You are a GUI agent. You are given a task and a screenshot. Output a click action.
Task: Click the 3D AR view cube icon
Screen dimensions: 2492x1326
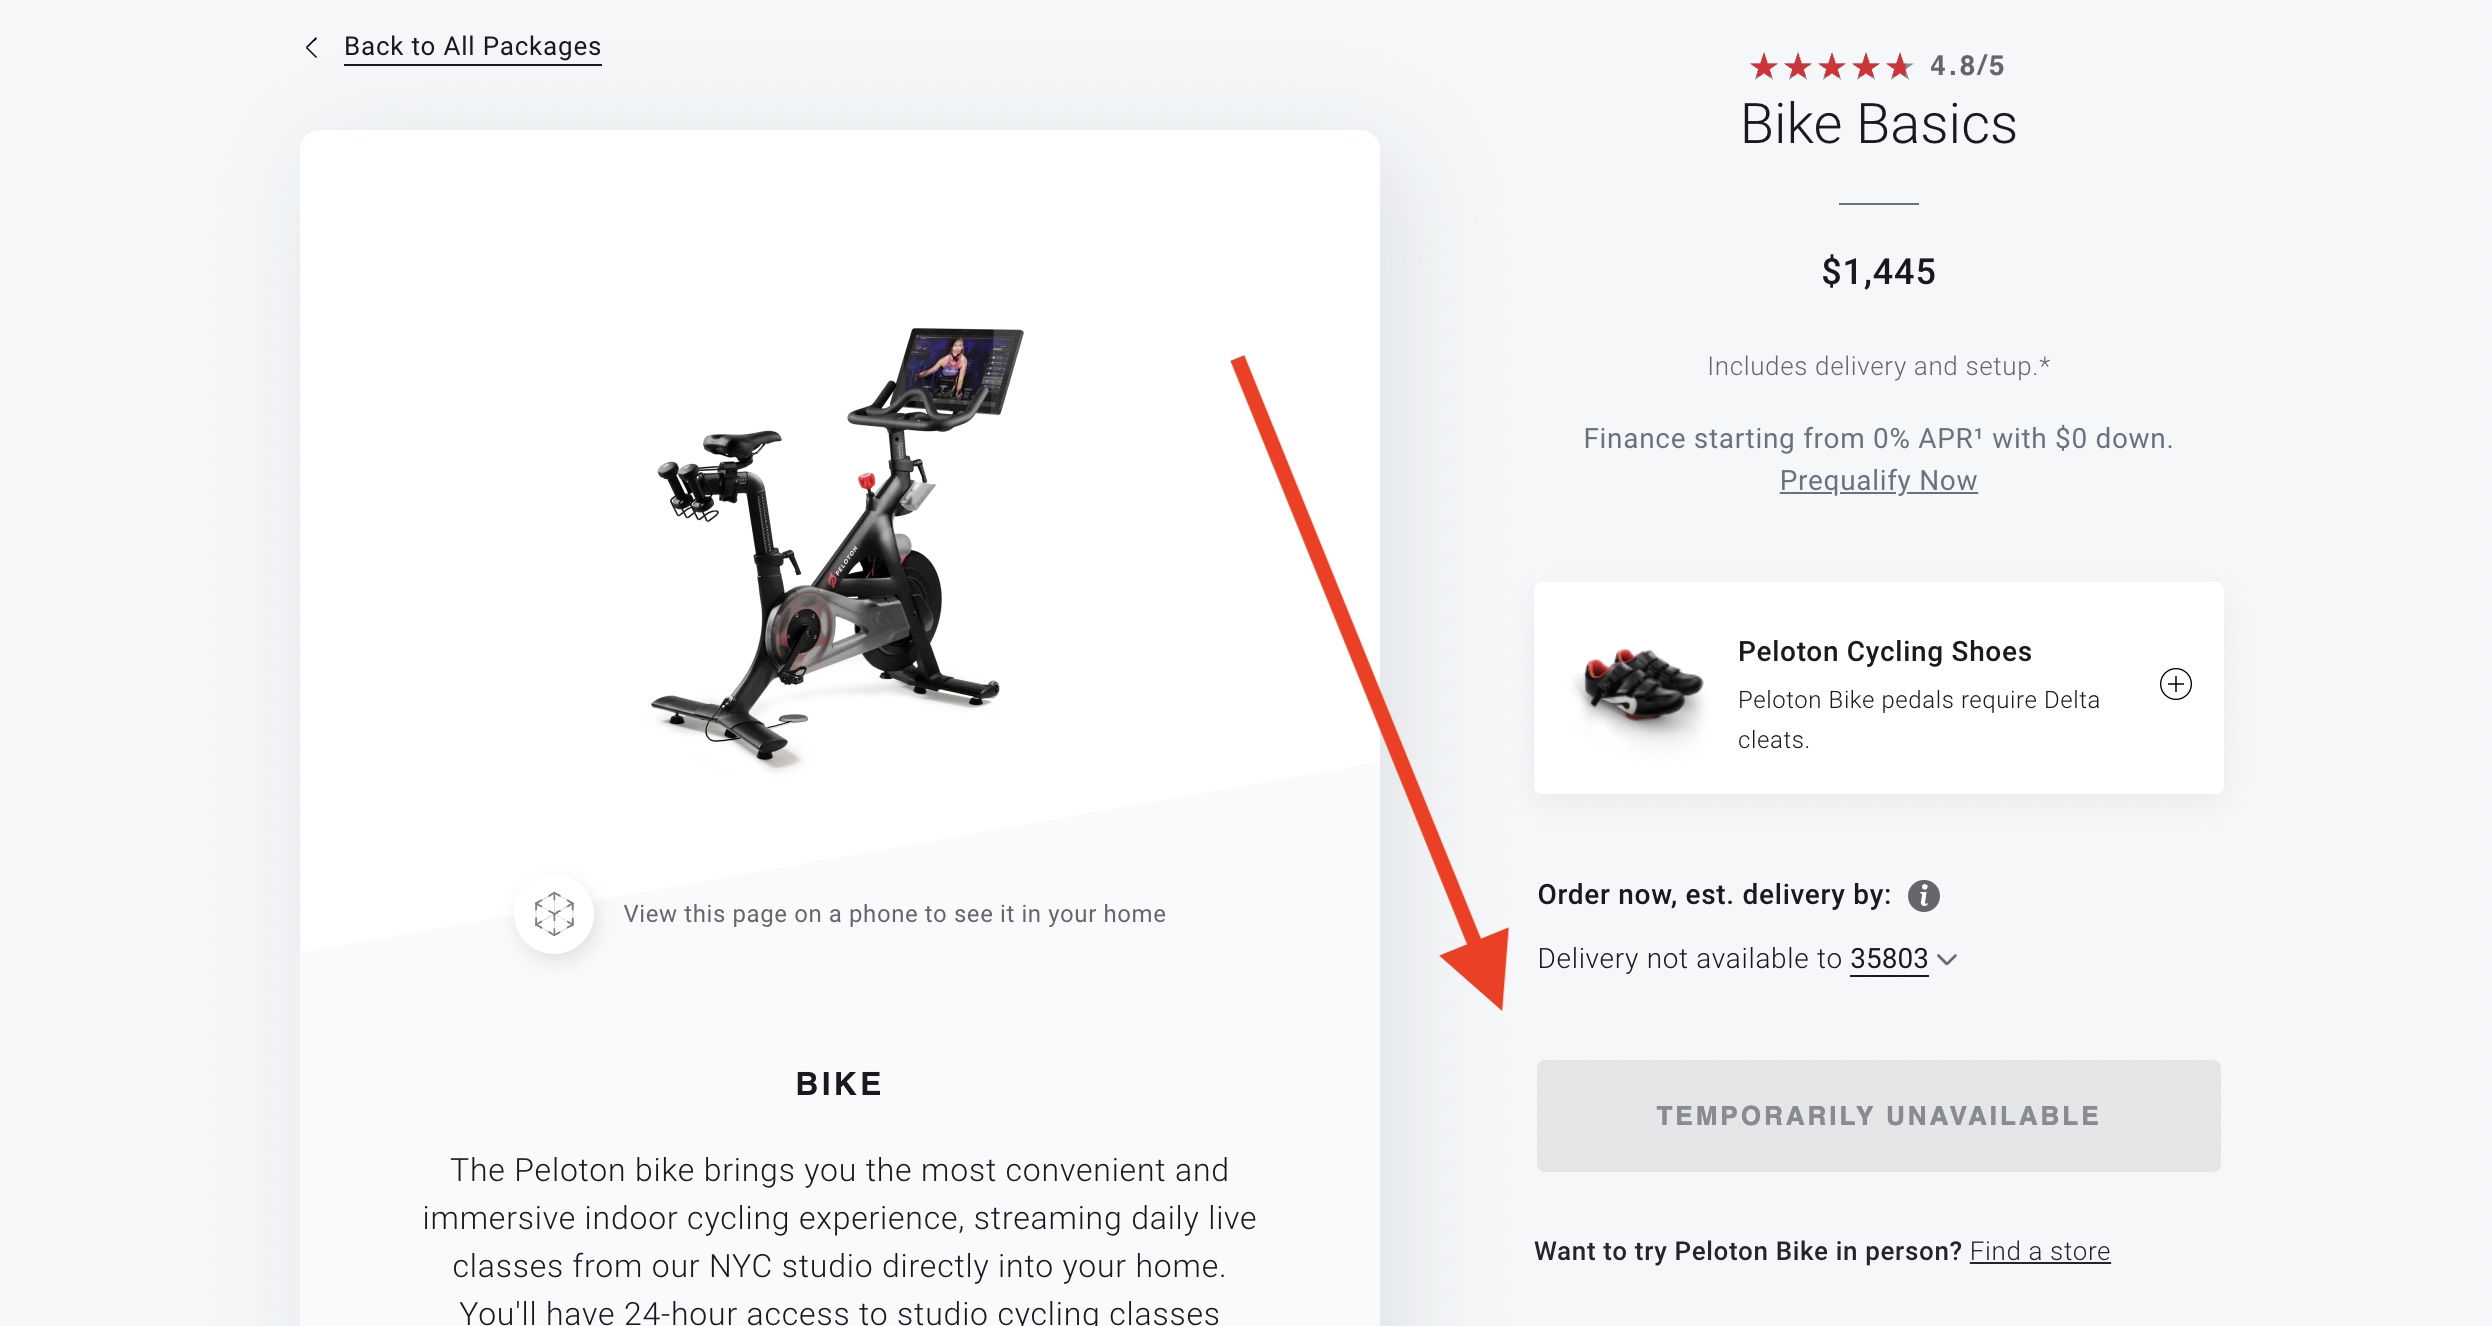(554, 913)
